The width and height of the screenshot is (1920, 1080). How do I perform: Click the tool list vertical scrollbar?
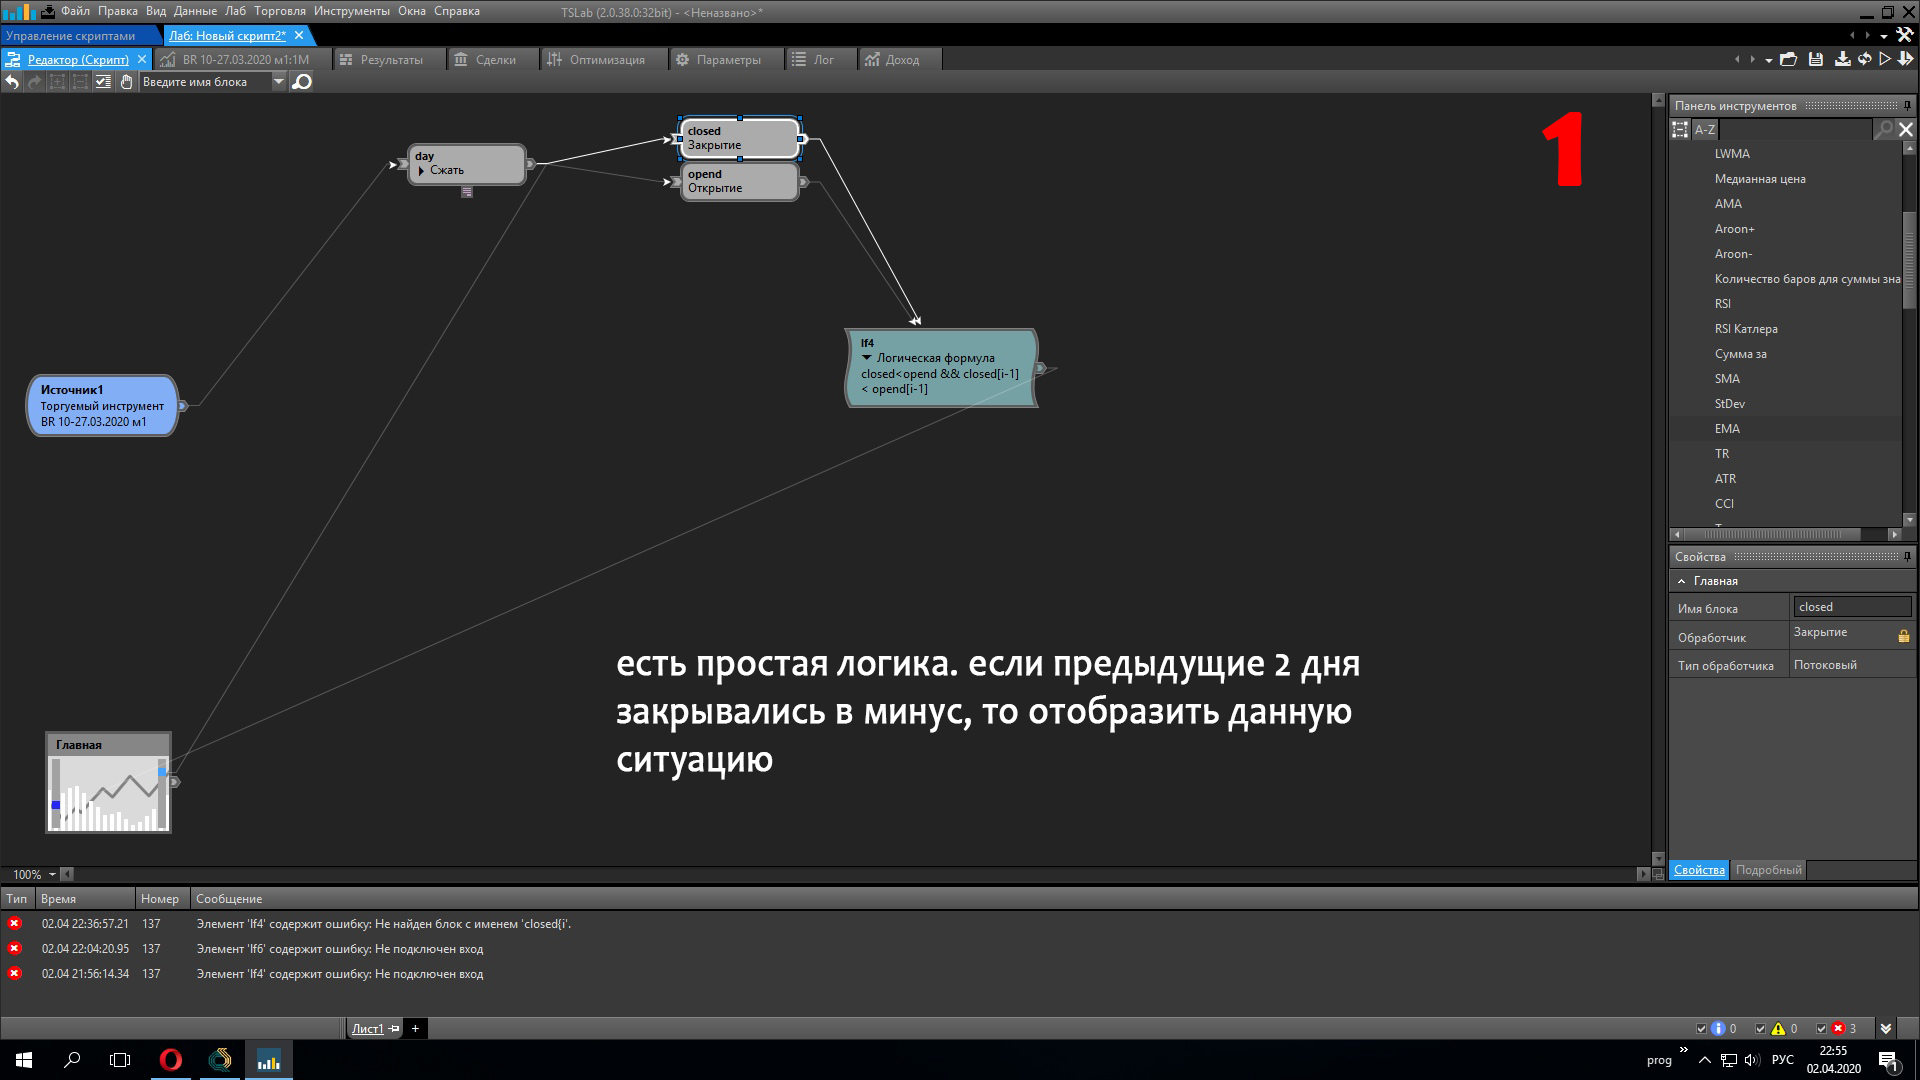pyautogui.click(x=1909, y=260)
